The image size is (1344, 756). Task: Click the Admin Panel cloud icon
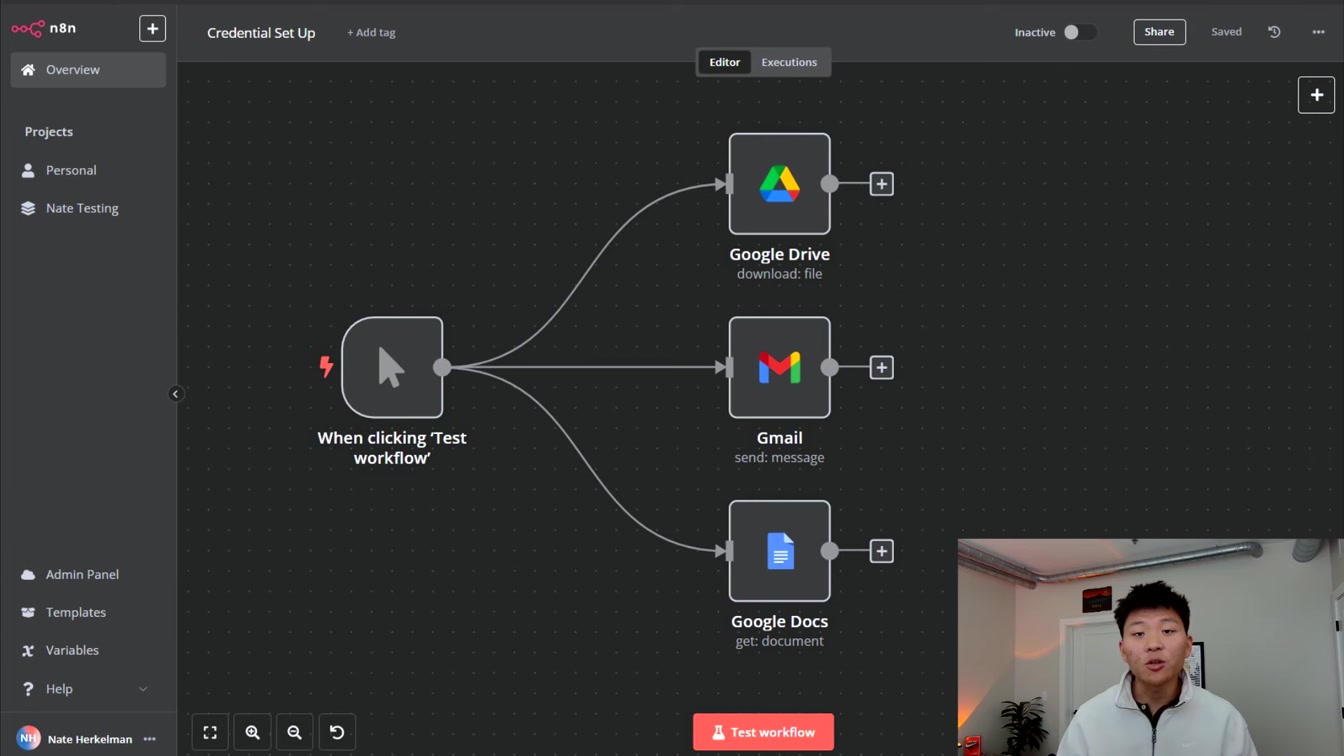point(28,574)
